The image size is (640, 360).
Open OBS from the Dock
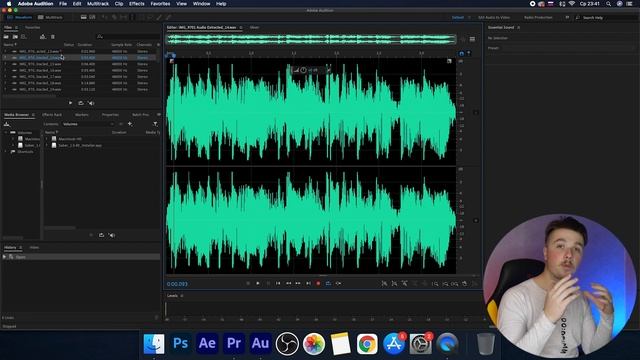287,344
